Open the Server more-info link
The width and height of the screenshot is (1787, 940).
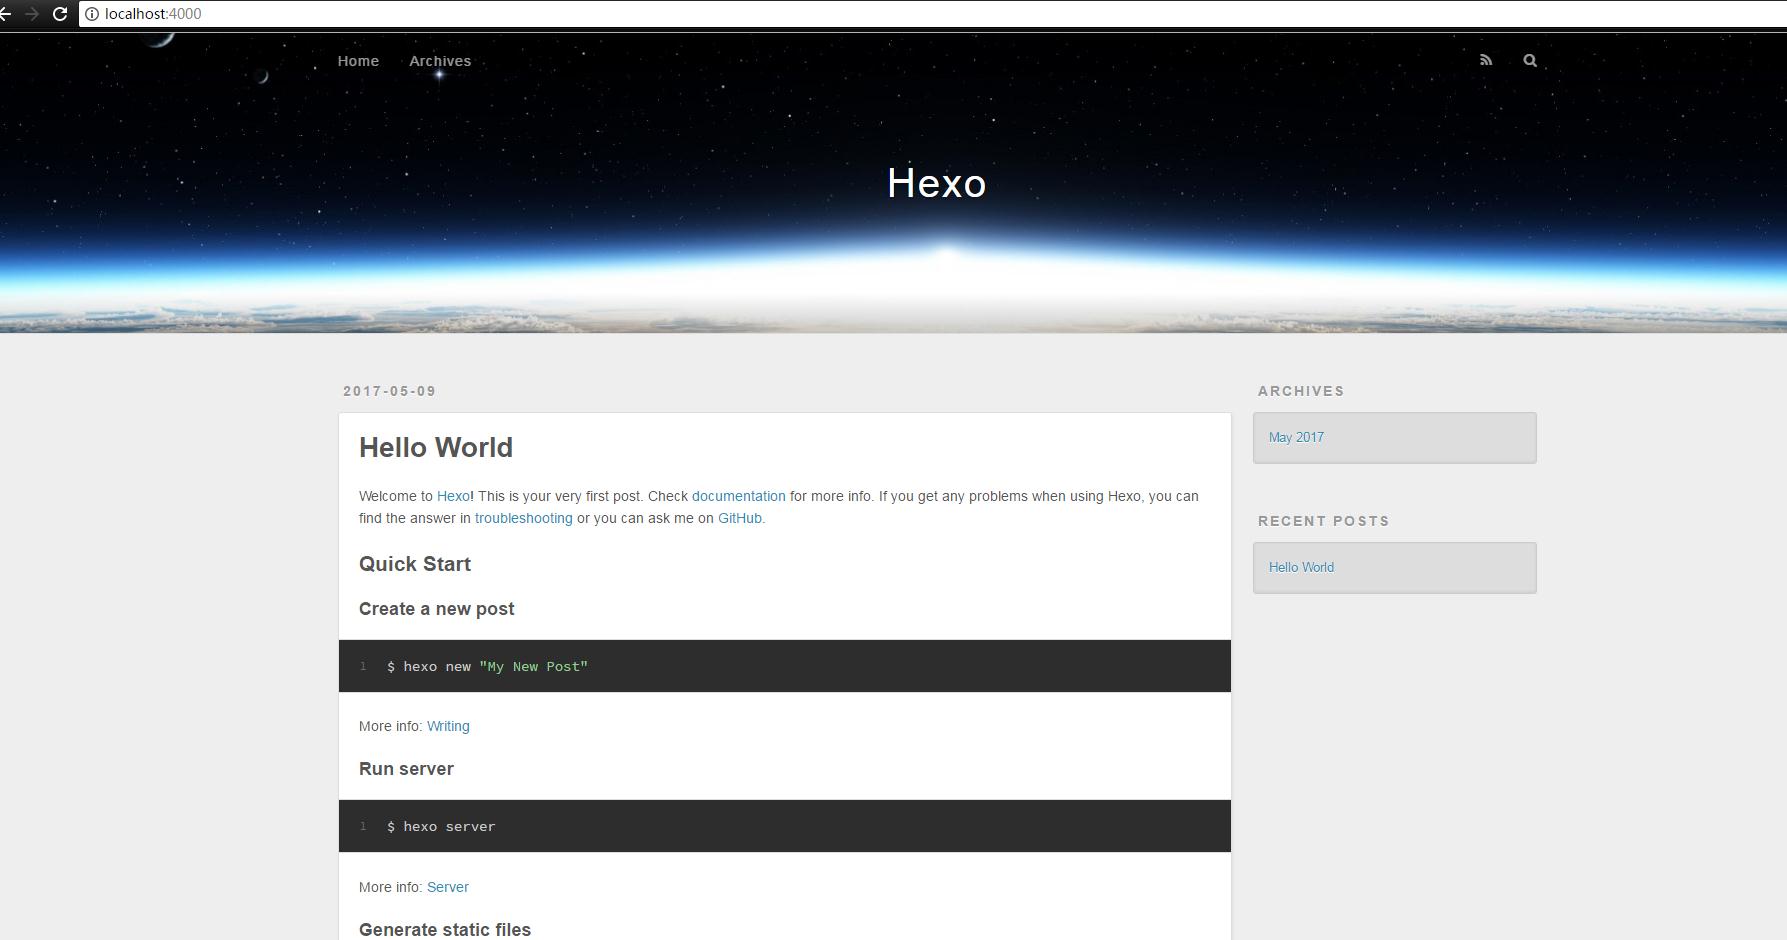point(448,887)
